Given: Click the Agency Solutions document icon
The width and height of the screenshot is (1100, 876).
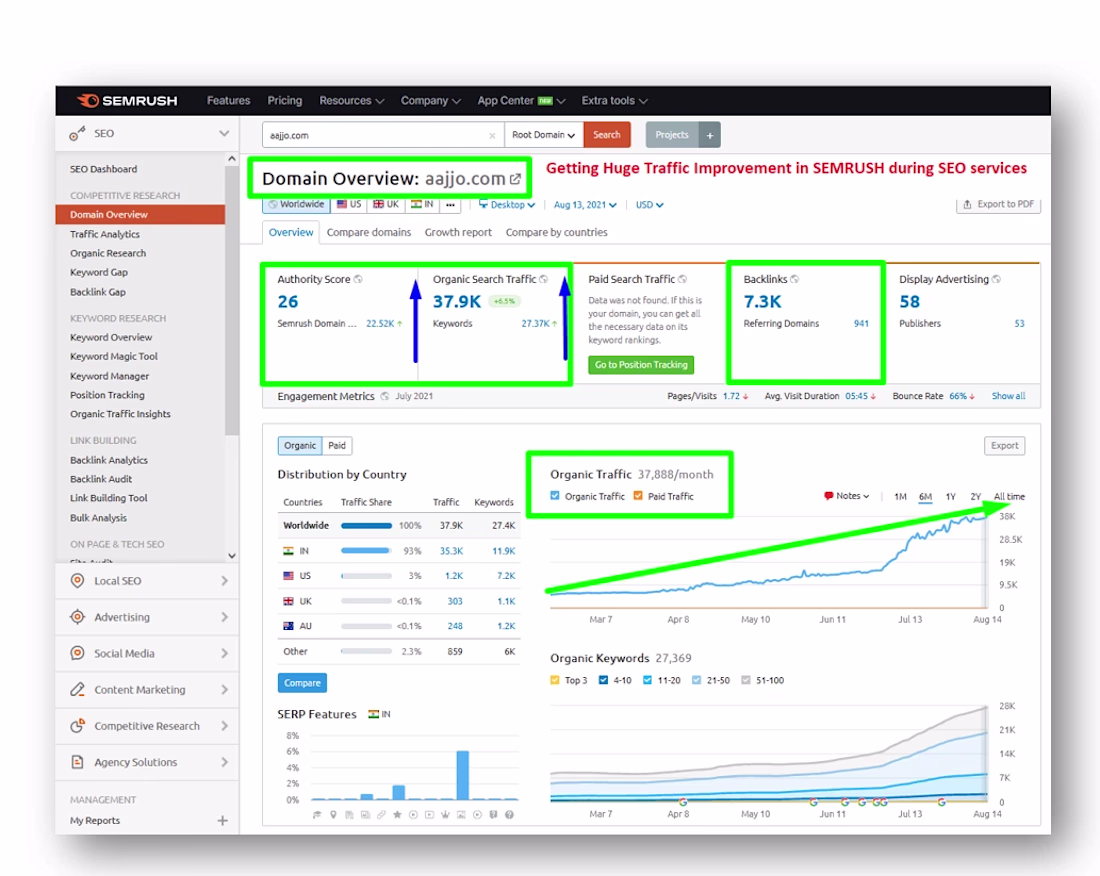Looking at the screenshot, I should tap(78, 762).
